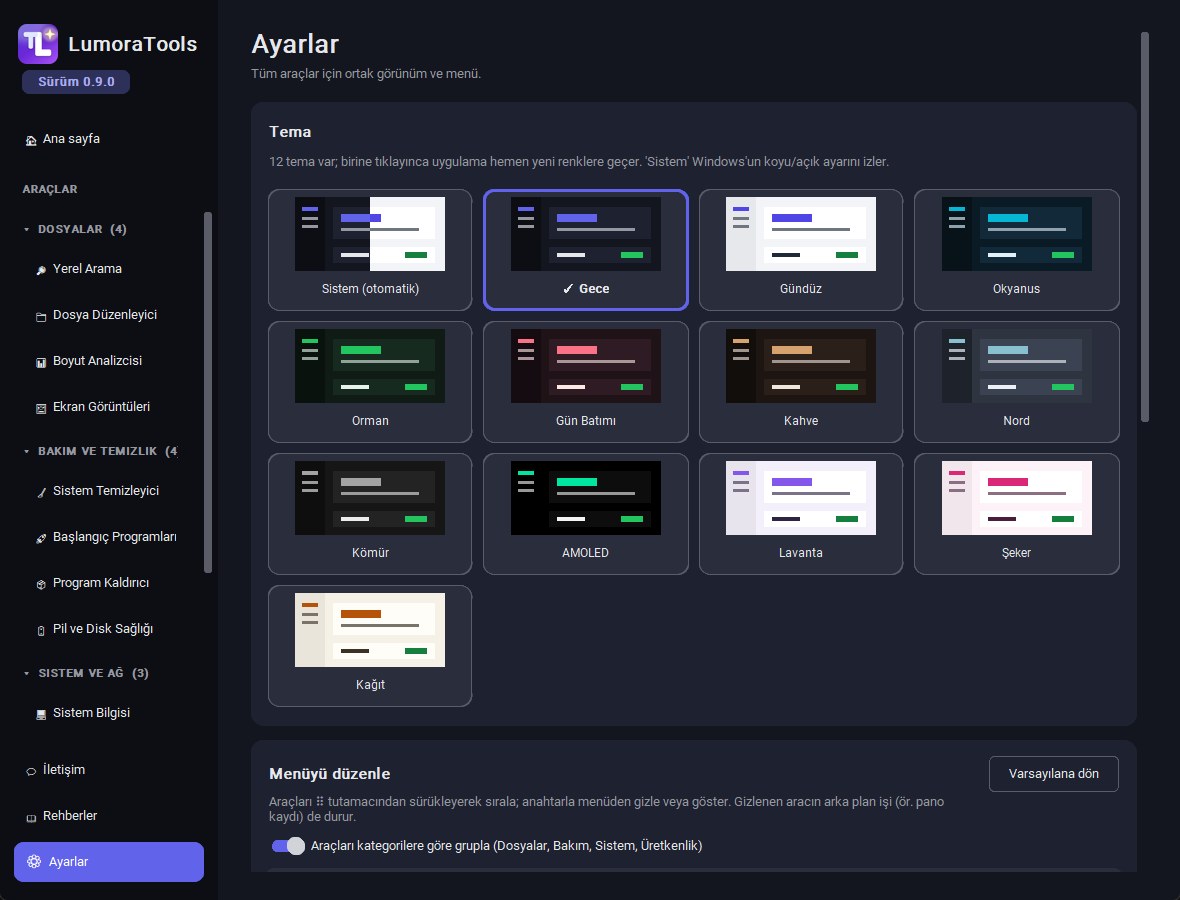Click the gear icon for Ayarlar

34,862
